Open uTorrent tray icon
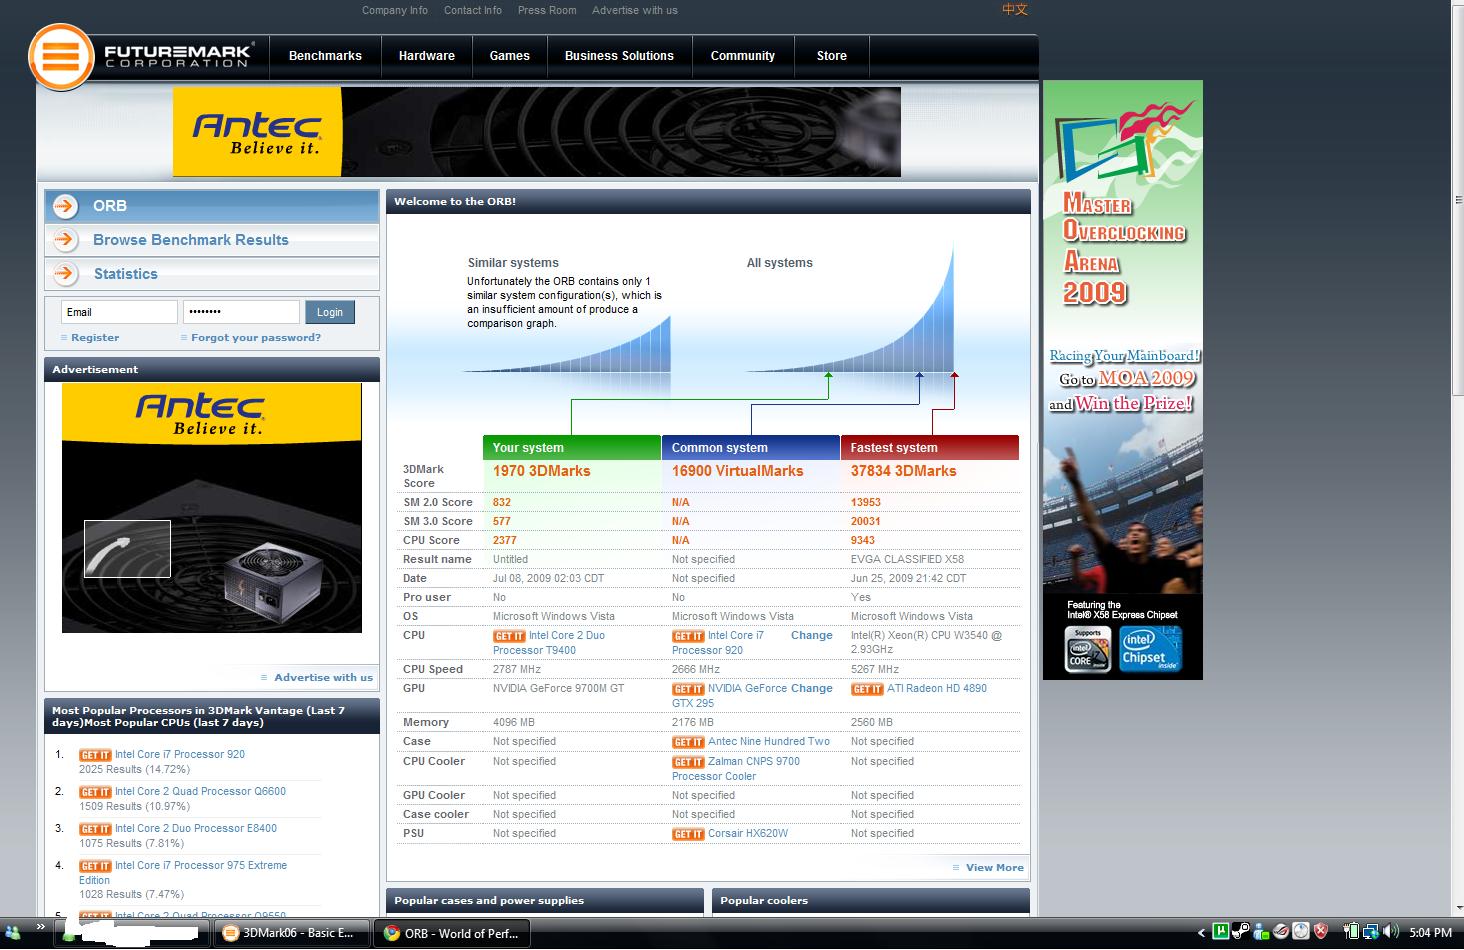The height and width of the screenshot is (950, 1464). 1220,932
